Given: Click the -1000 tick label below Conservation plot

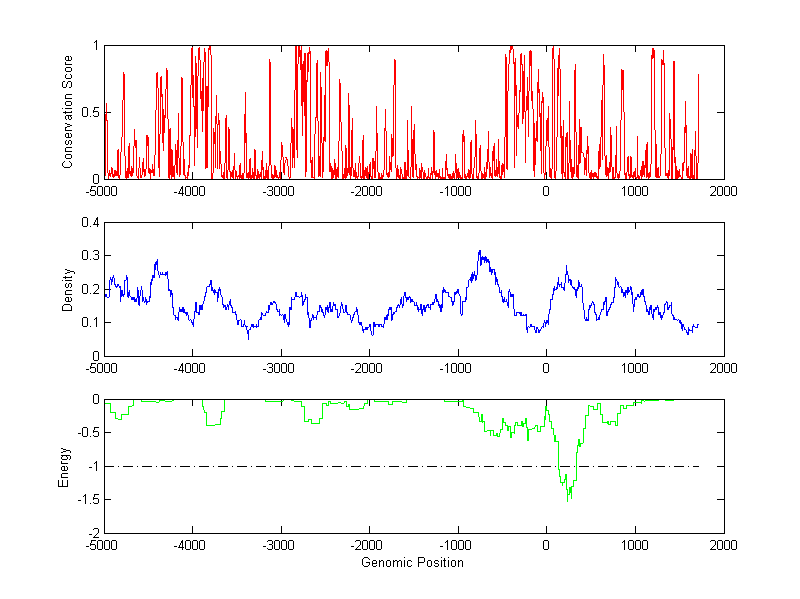Looking at the screenshot, I should (x=457, y=192).
